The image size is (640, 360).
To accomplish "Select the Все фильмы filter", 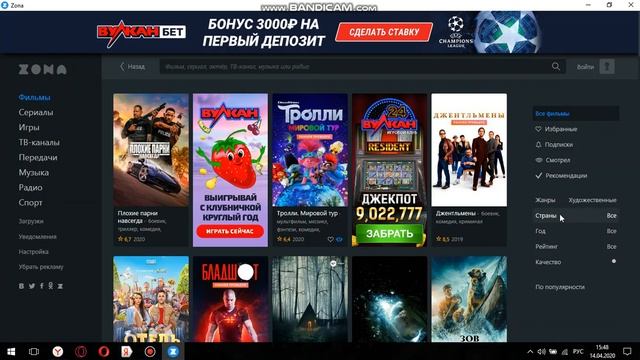I will [x=576, y=113].
